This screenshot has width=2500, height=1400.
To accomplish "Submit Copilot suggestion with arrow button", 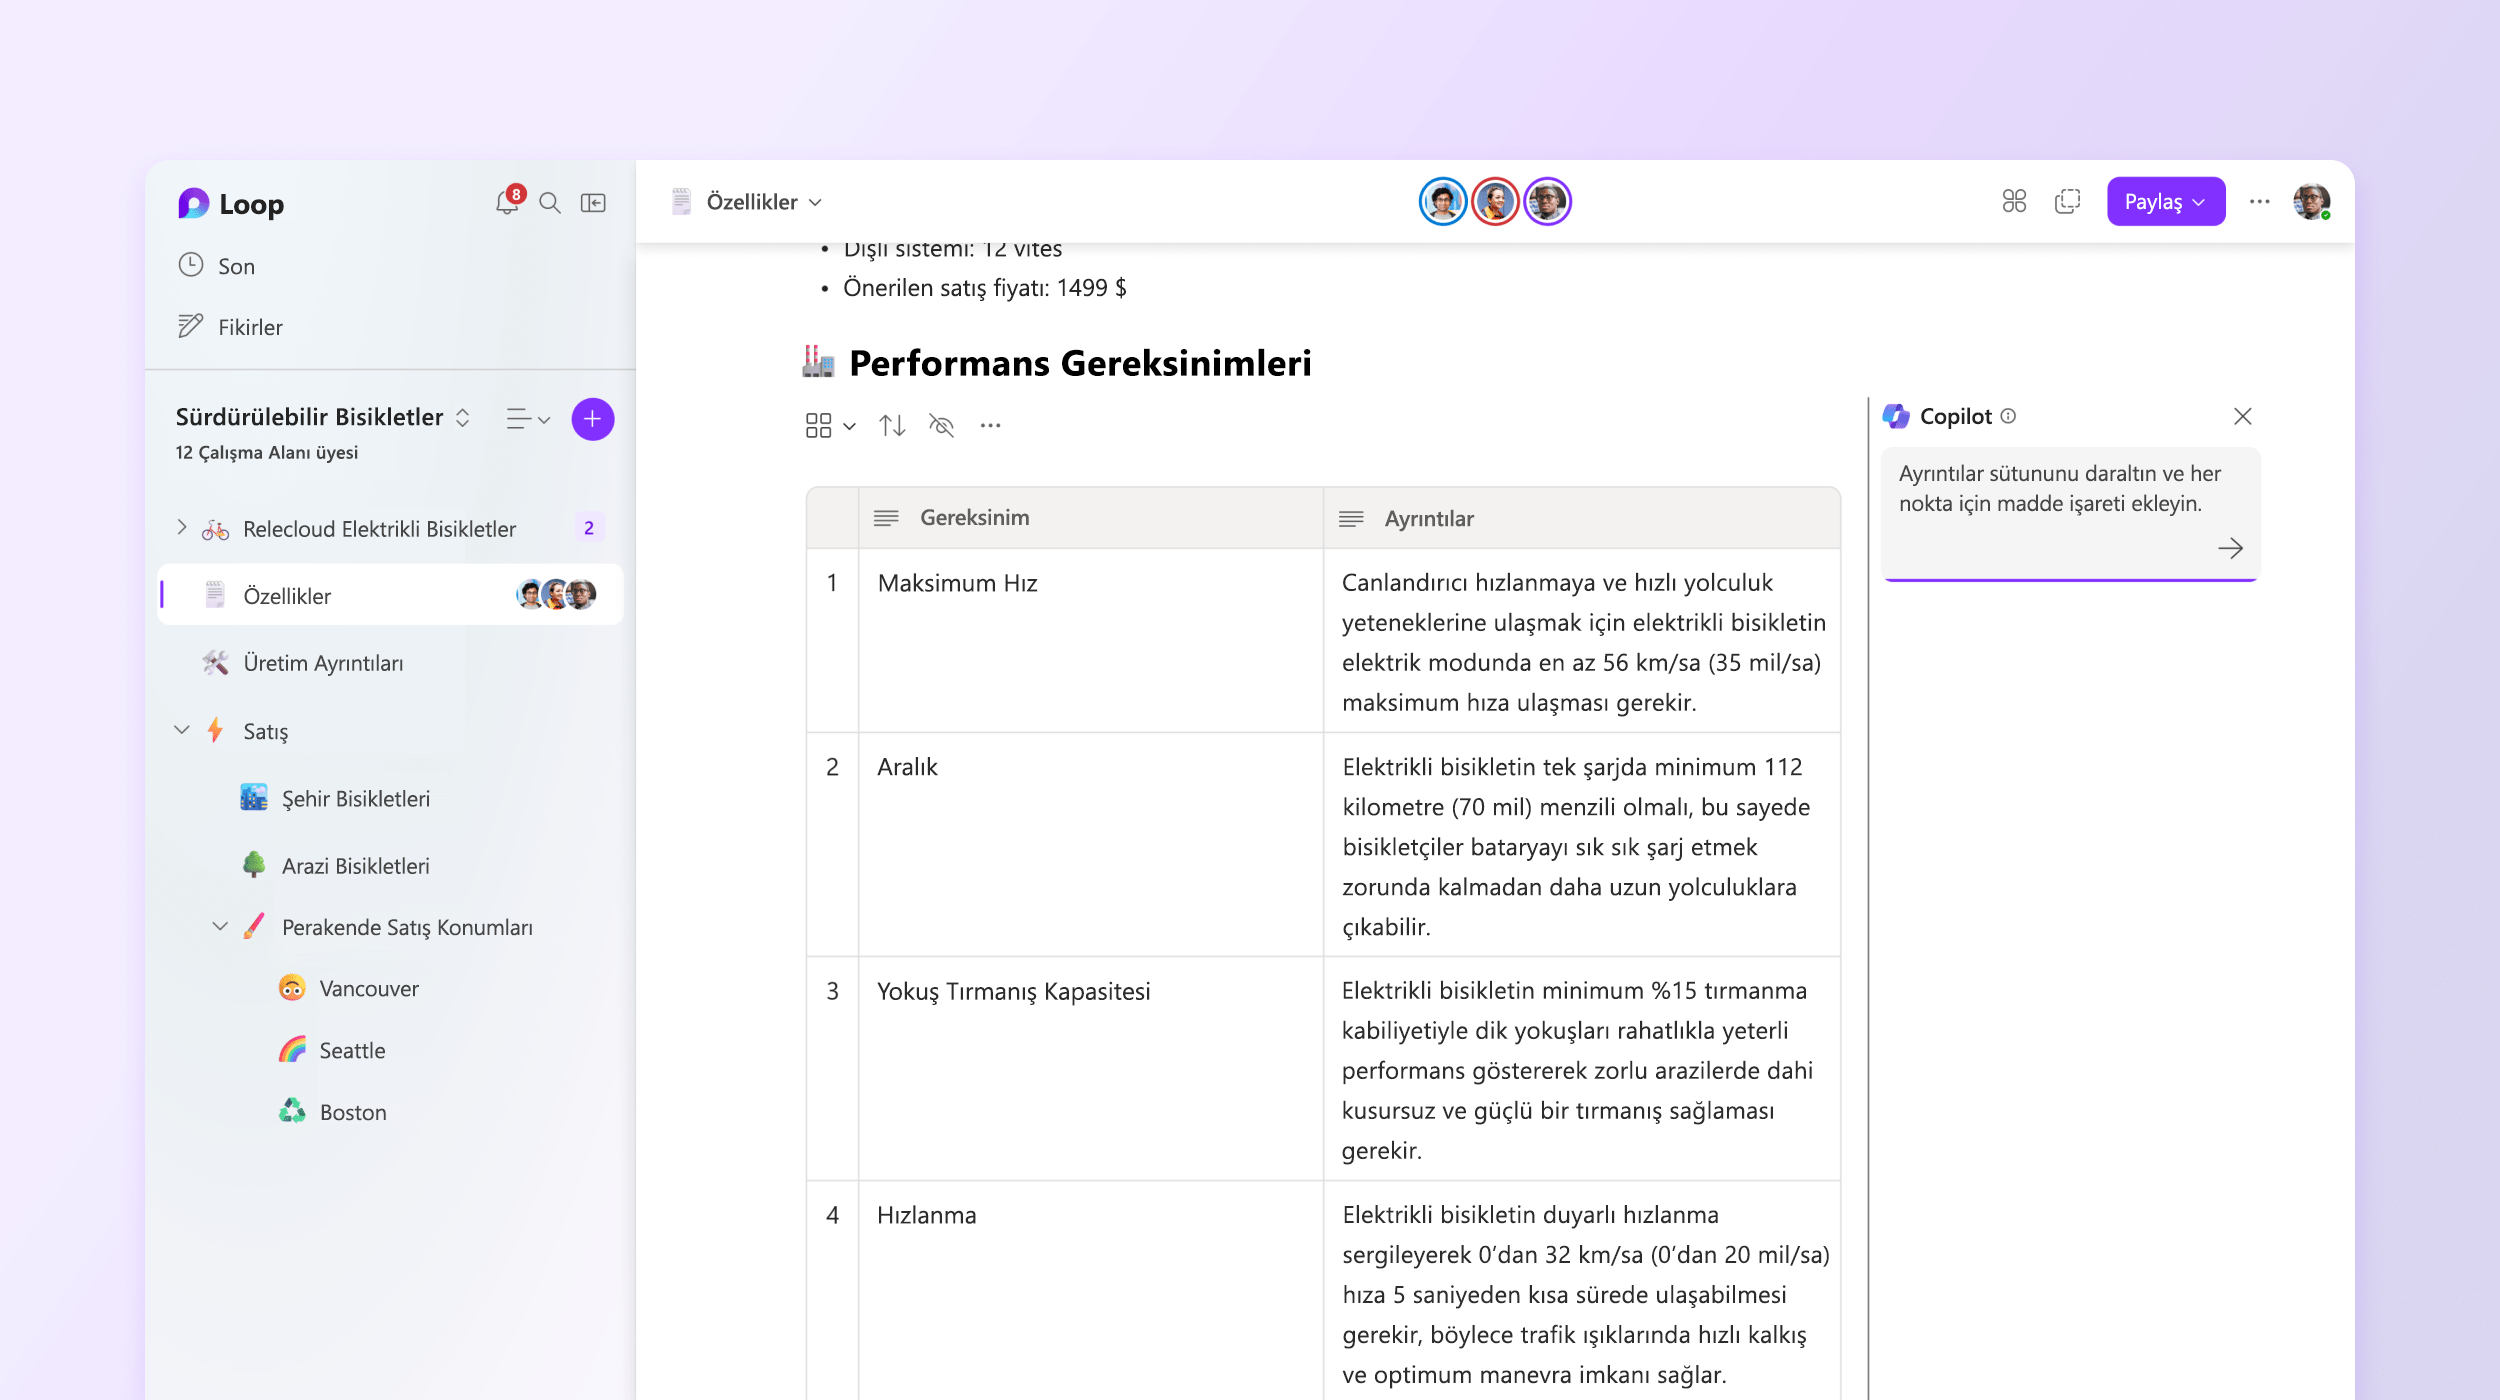I will pyautogui.click(x=2230, y=548).
